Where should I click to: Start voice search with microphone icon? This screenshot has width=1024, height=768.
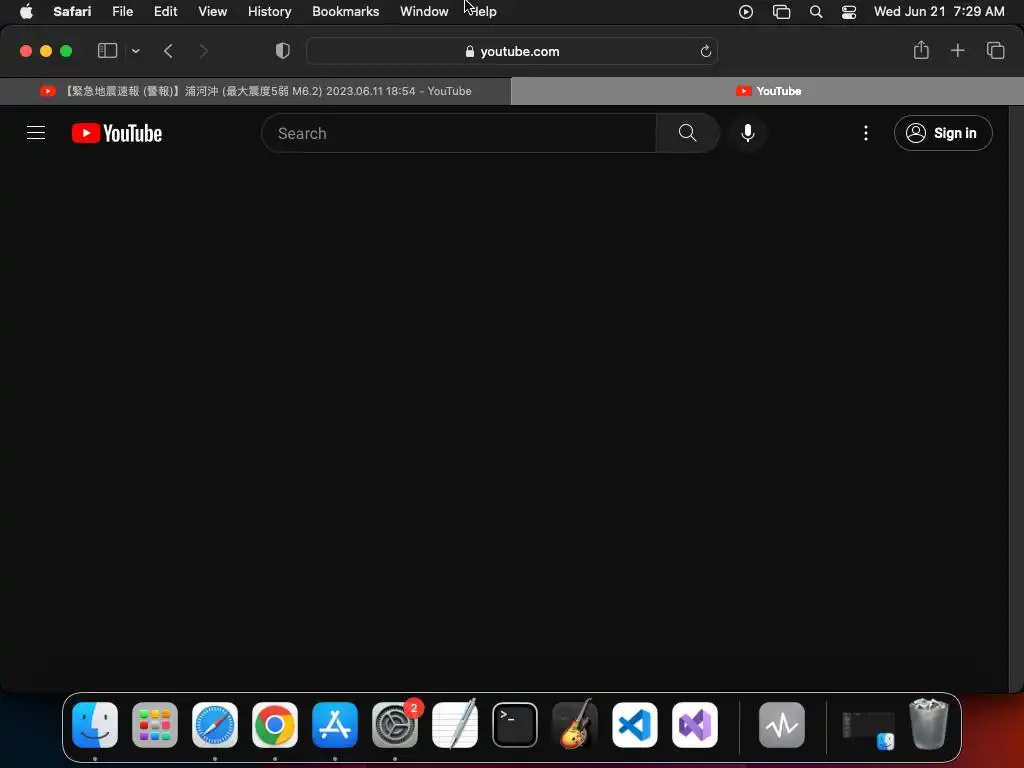[748, 133]
